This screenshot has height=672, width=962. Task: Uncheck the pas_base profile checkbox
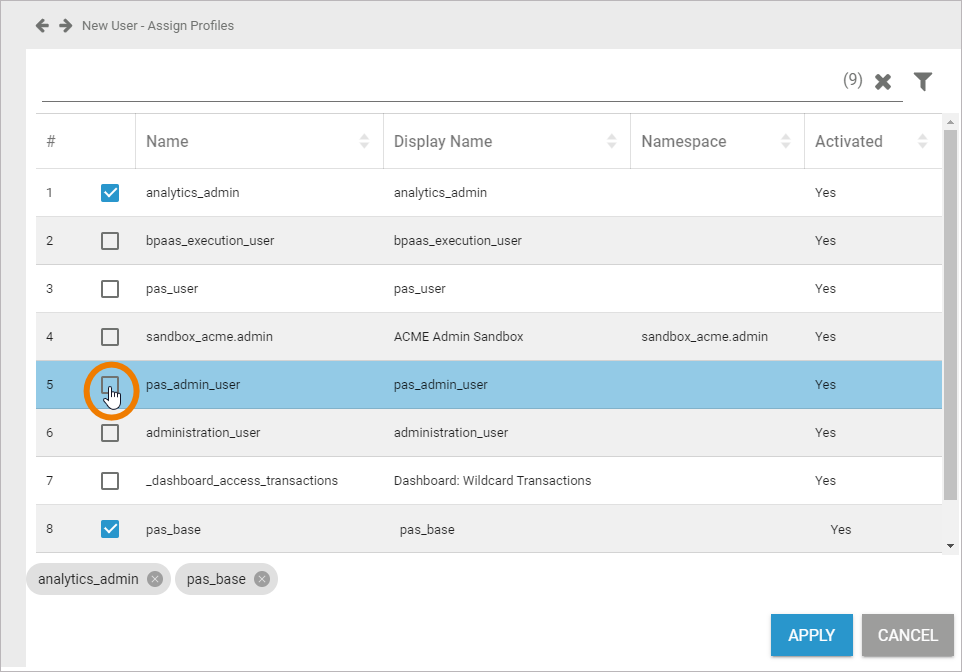[110, 529]
